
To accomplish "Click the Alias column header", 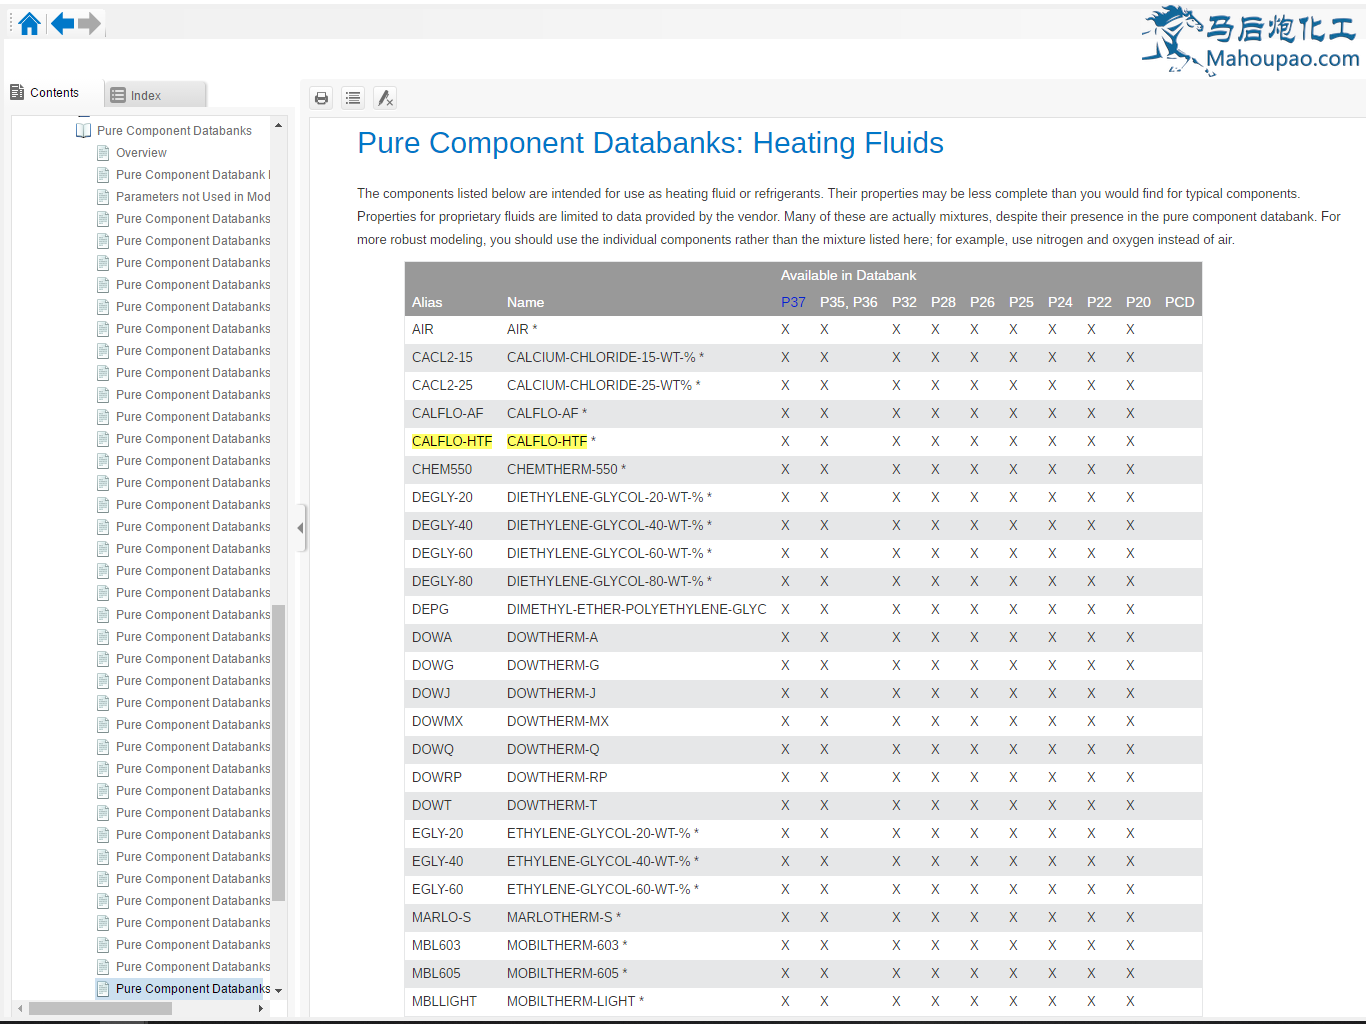I will click(x=427, y=302).
